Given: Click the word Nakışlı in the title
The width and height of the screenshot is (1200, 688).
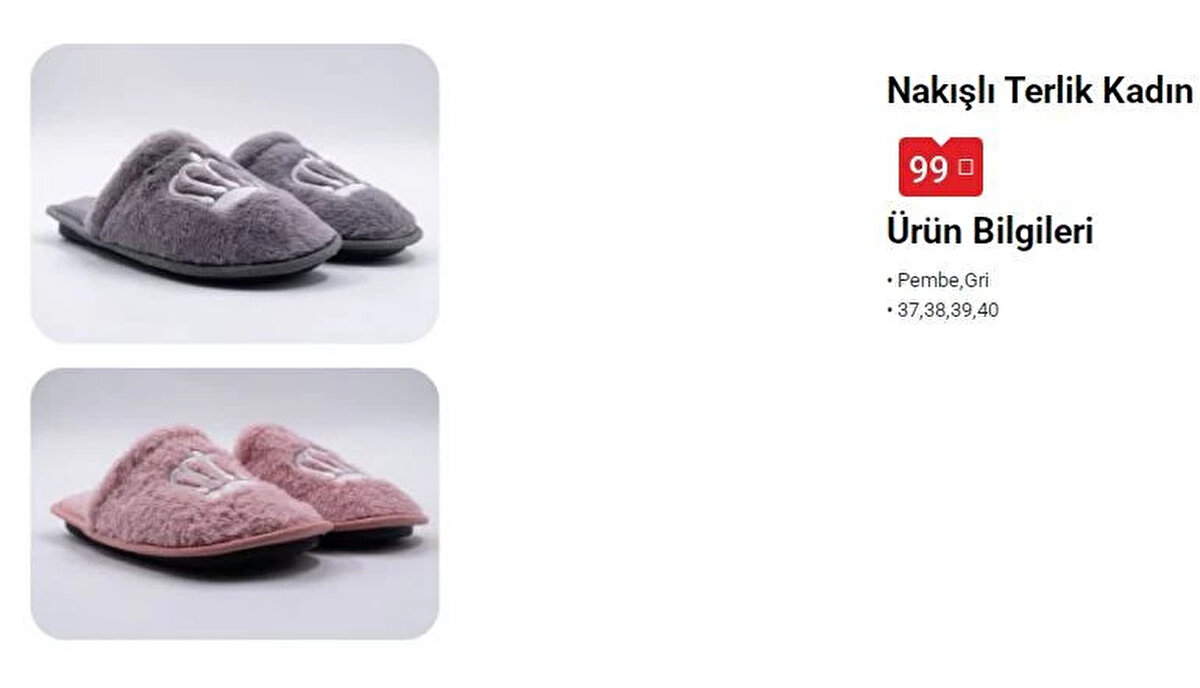Looking at the screenshot, I should [940, 91].
